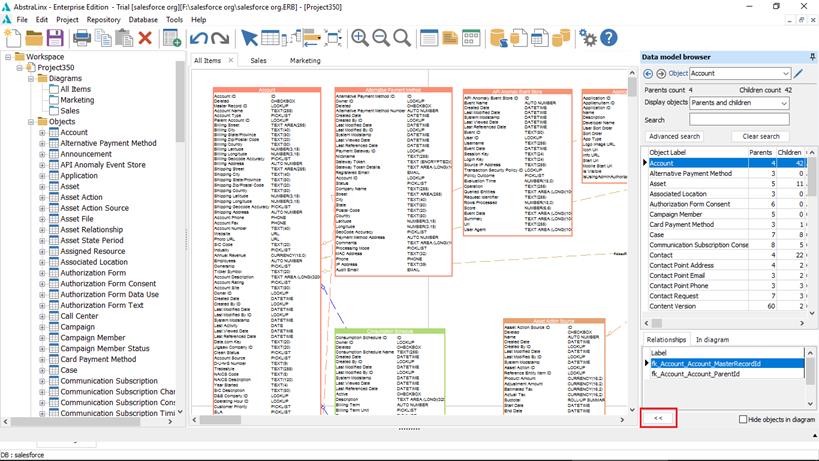Click the Print toolbar icon

[82, 38]
